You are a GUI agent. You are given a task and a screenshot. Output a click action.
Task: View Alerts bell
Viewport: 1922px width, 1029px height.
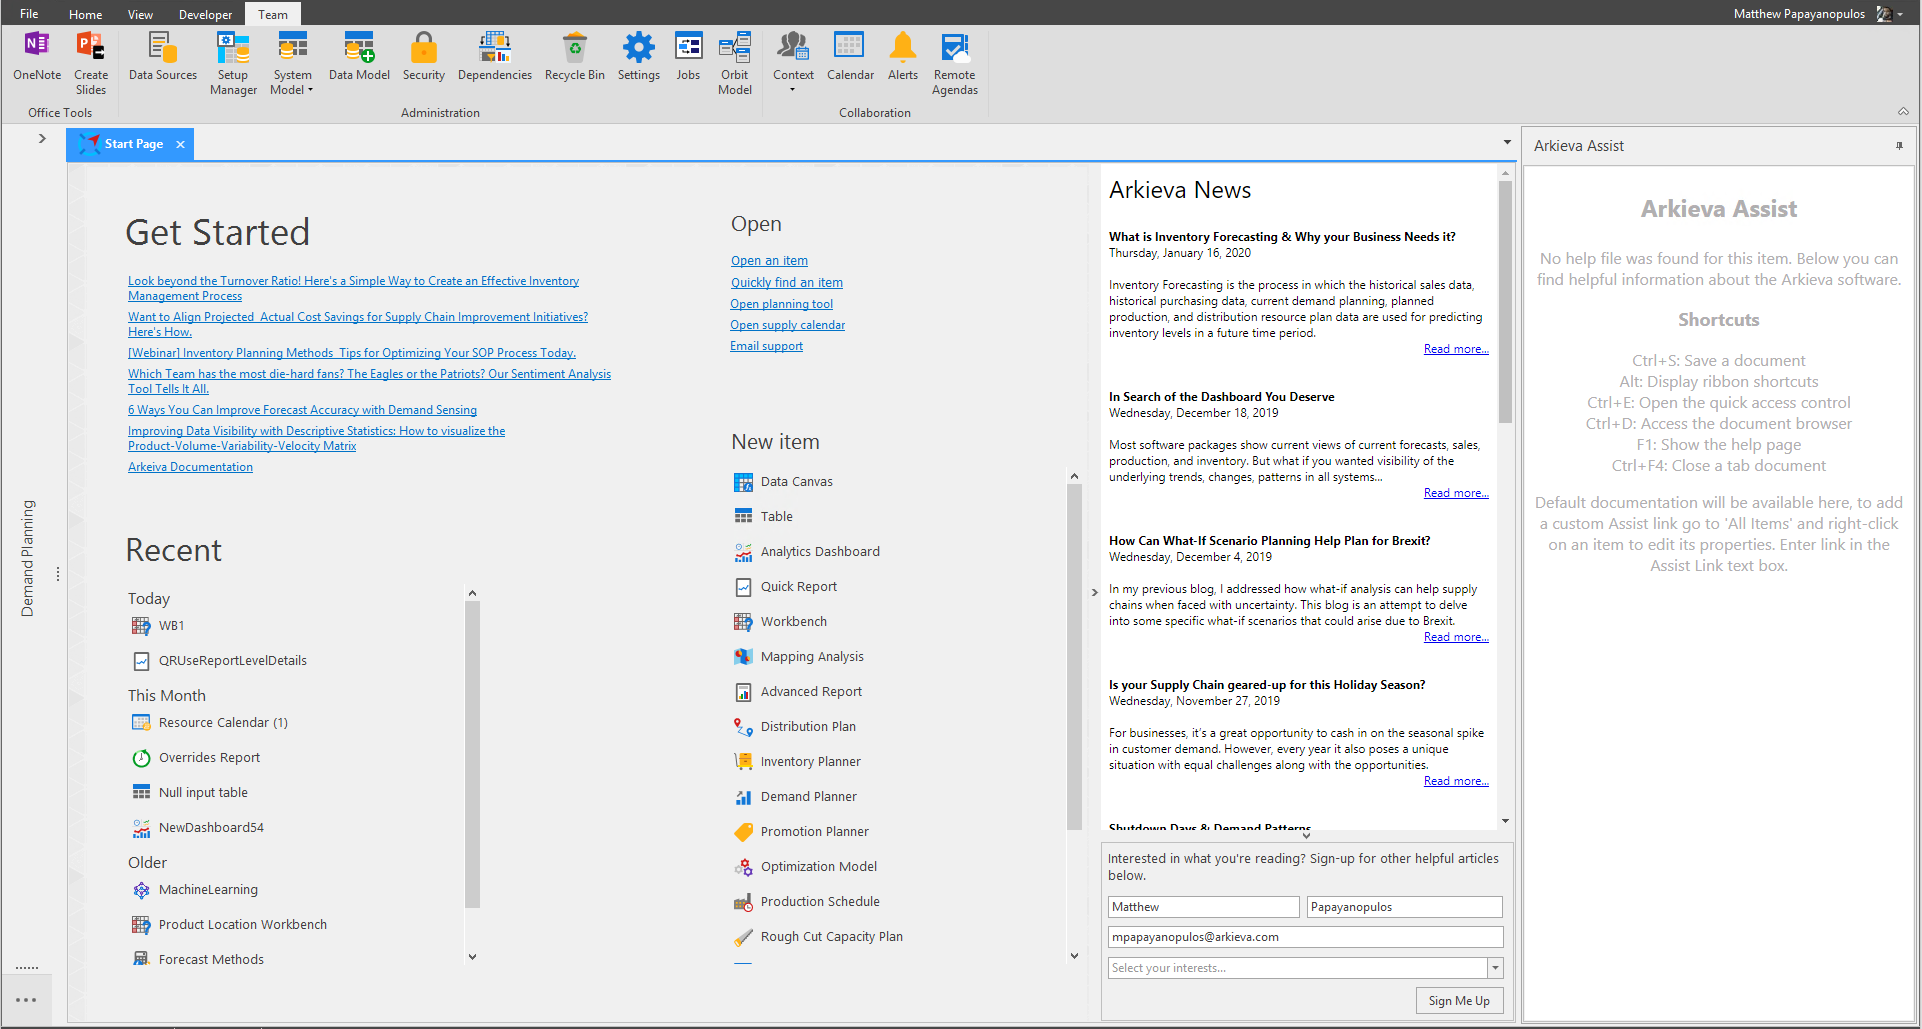903,56
